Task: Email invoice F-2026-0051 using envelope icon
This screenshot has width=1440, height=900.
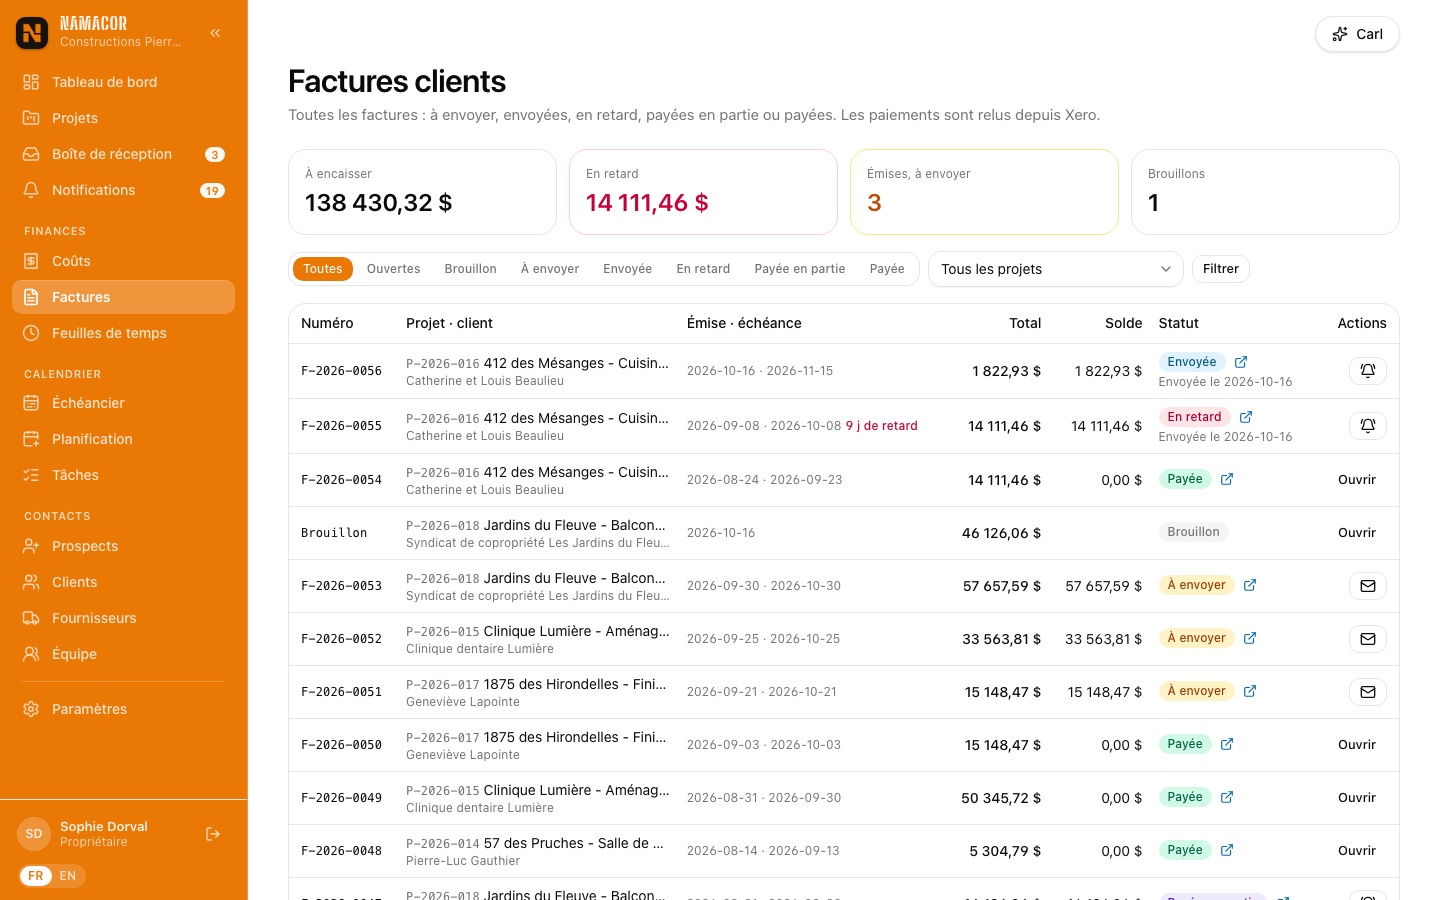Action: [1368, 692]
